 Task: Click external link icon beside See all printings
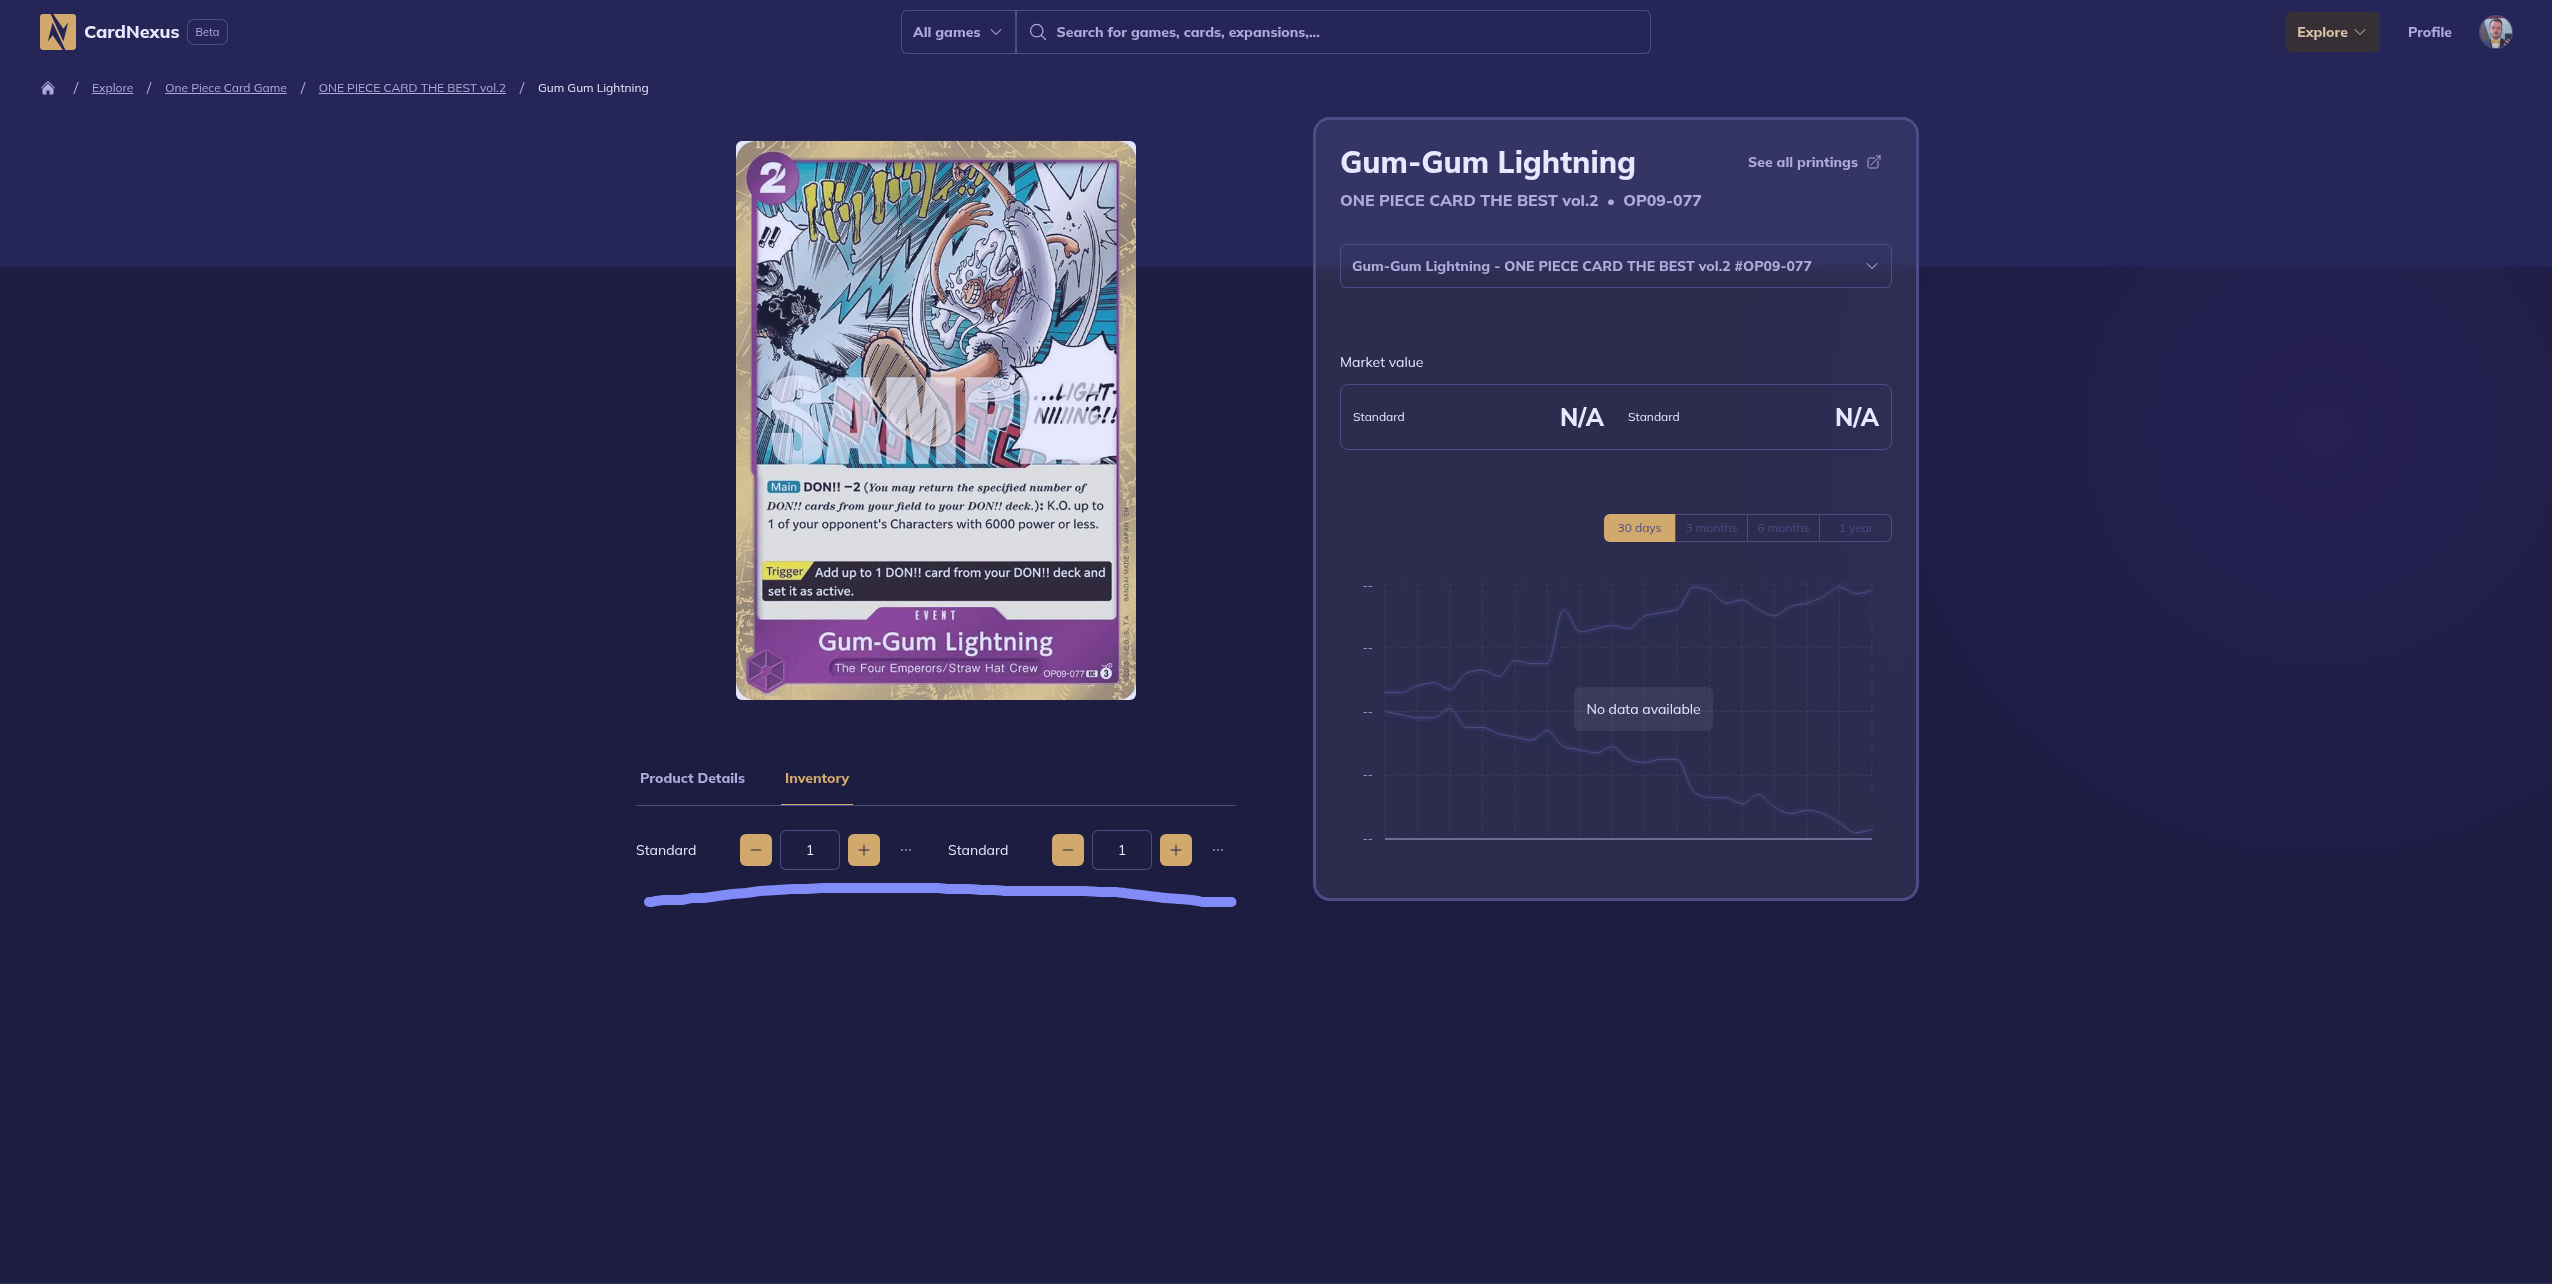coord(1874,162)
